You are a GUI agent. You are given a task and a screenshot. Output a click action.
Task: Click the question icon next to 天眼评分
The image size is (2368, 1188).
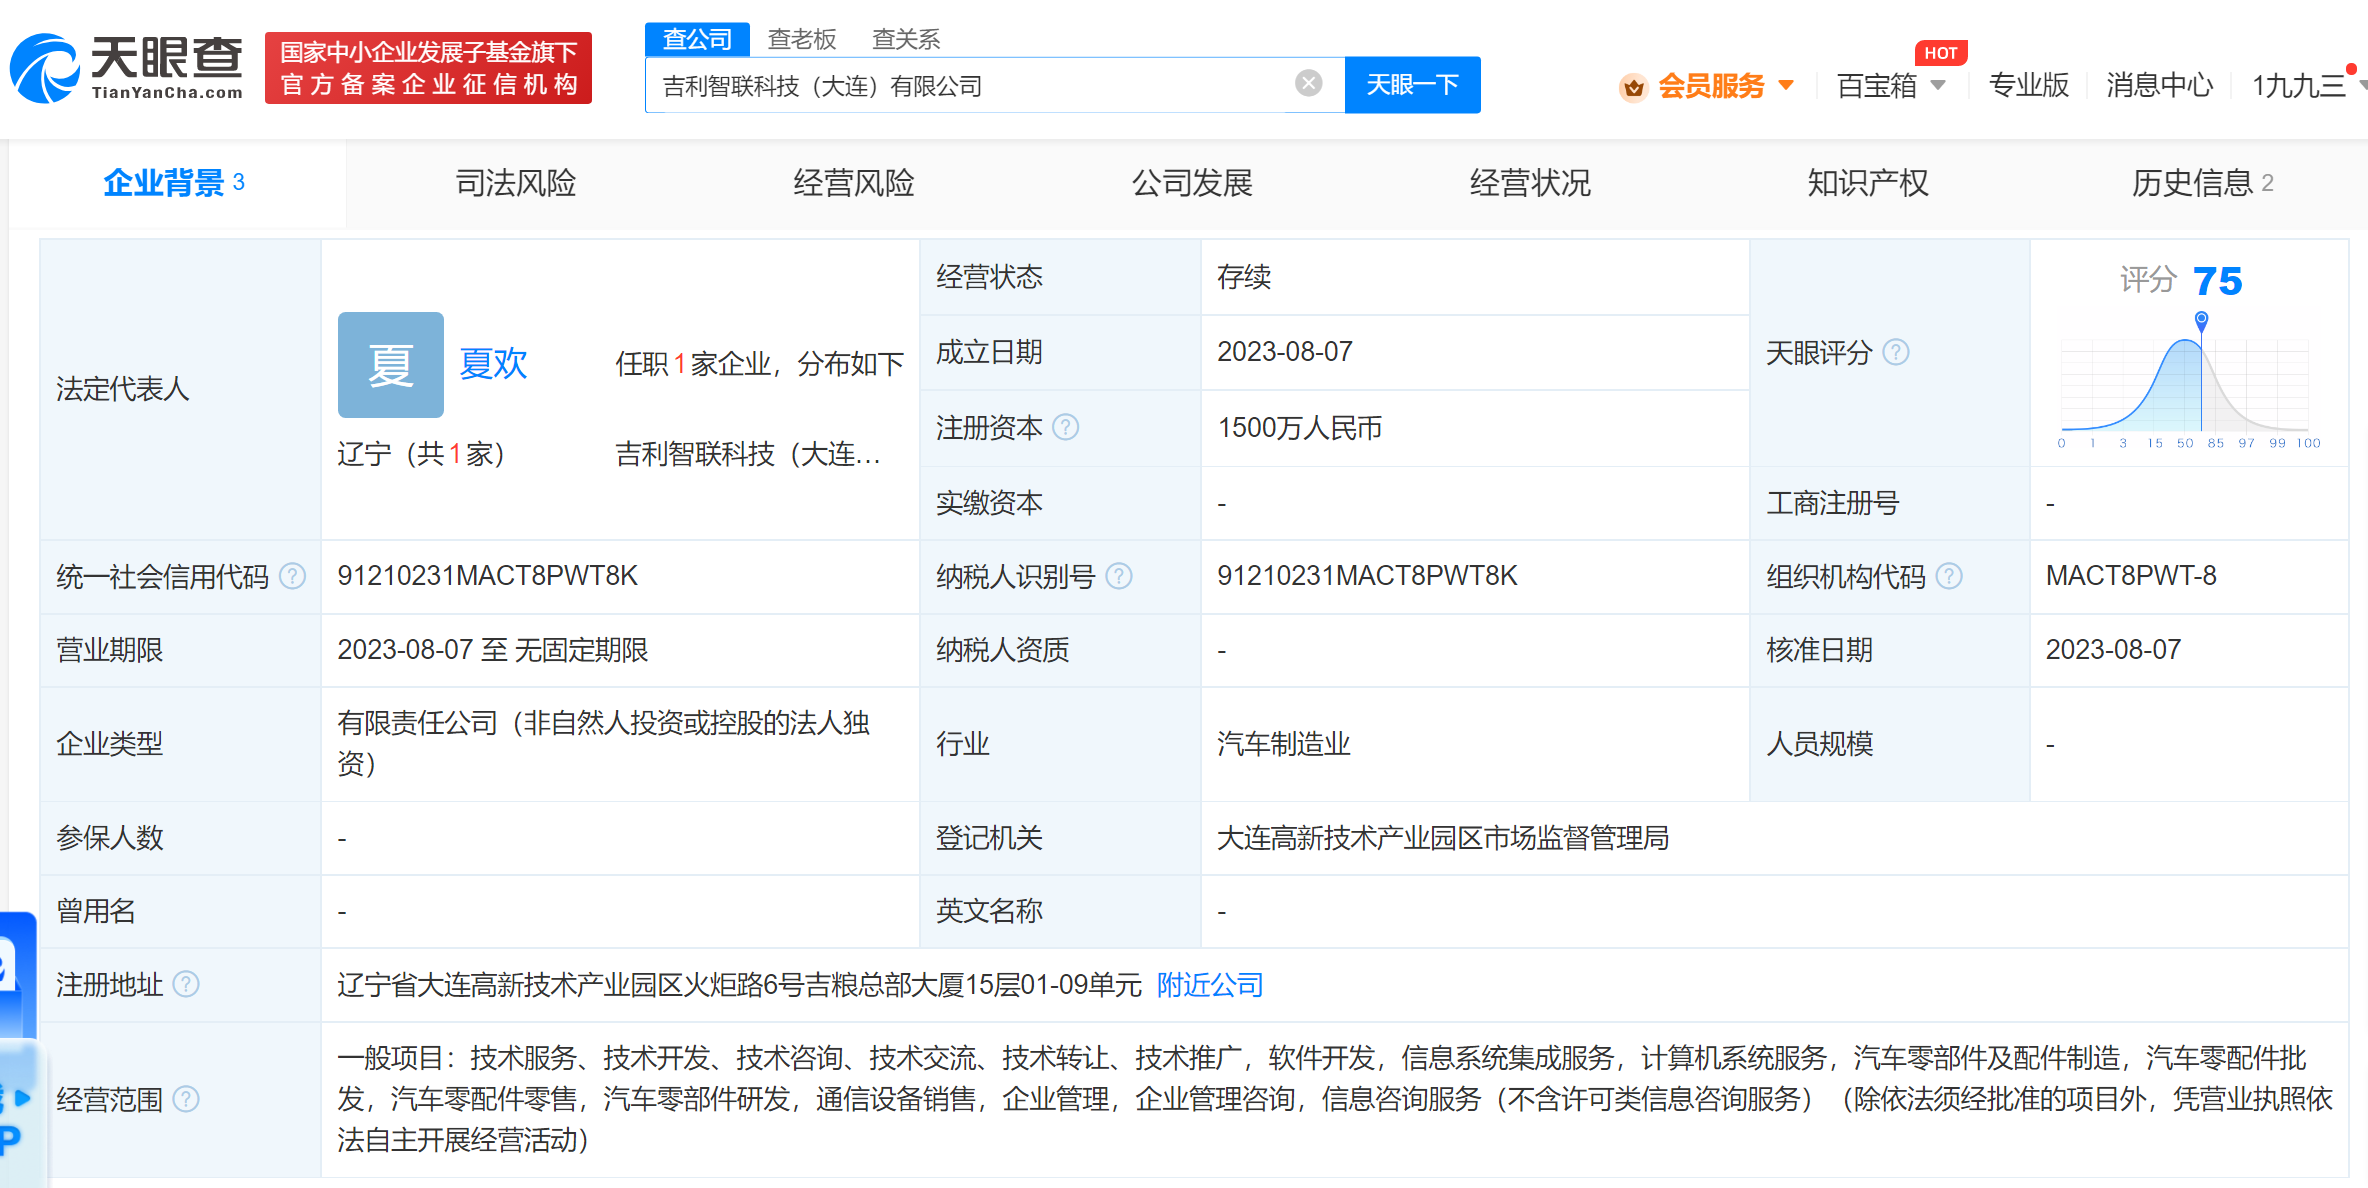coord(1897,352)
